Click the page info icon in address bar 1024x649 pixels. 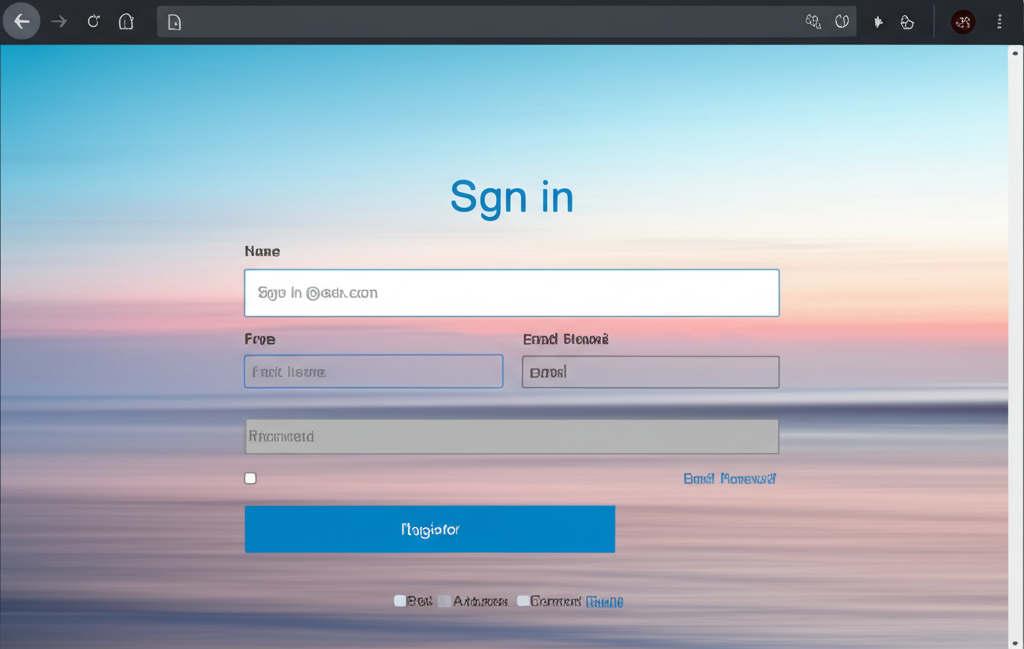click(175, 21)
